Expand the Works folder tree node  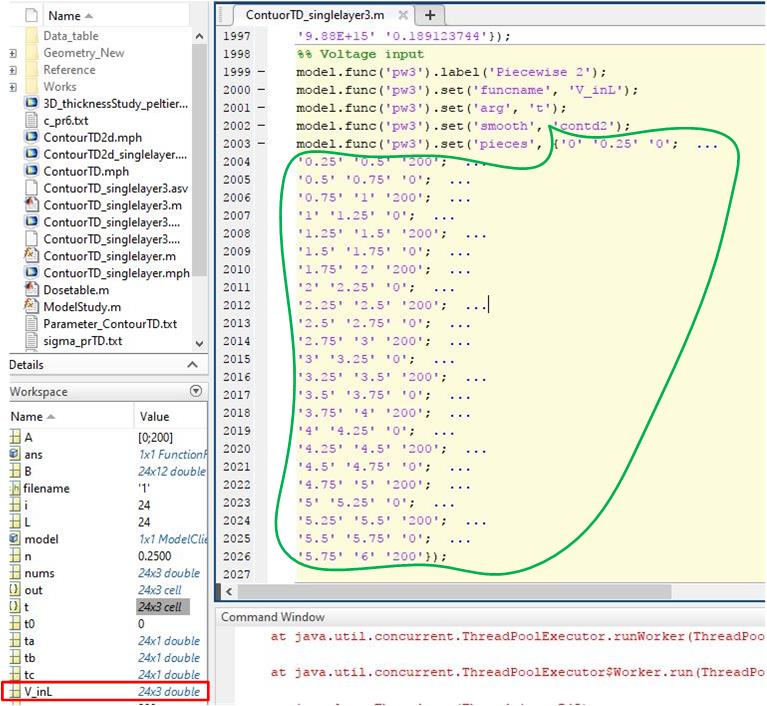tap(12, 87)
